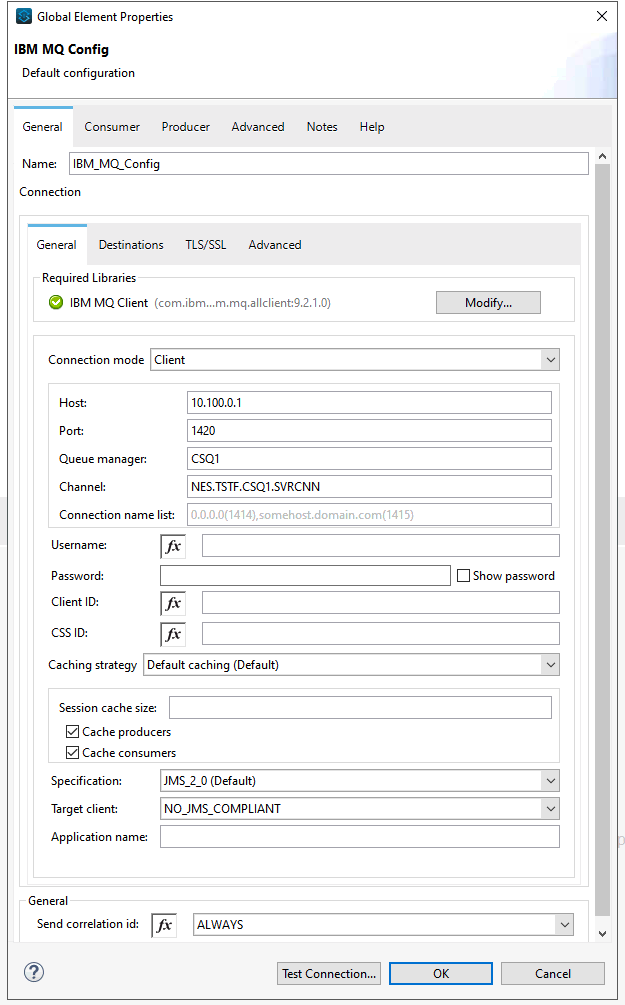Click the Queue manager field CSQ1
The image size is (625, 1005).
(369, 458)
